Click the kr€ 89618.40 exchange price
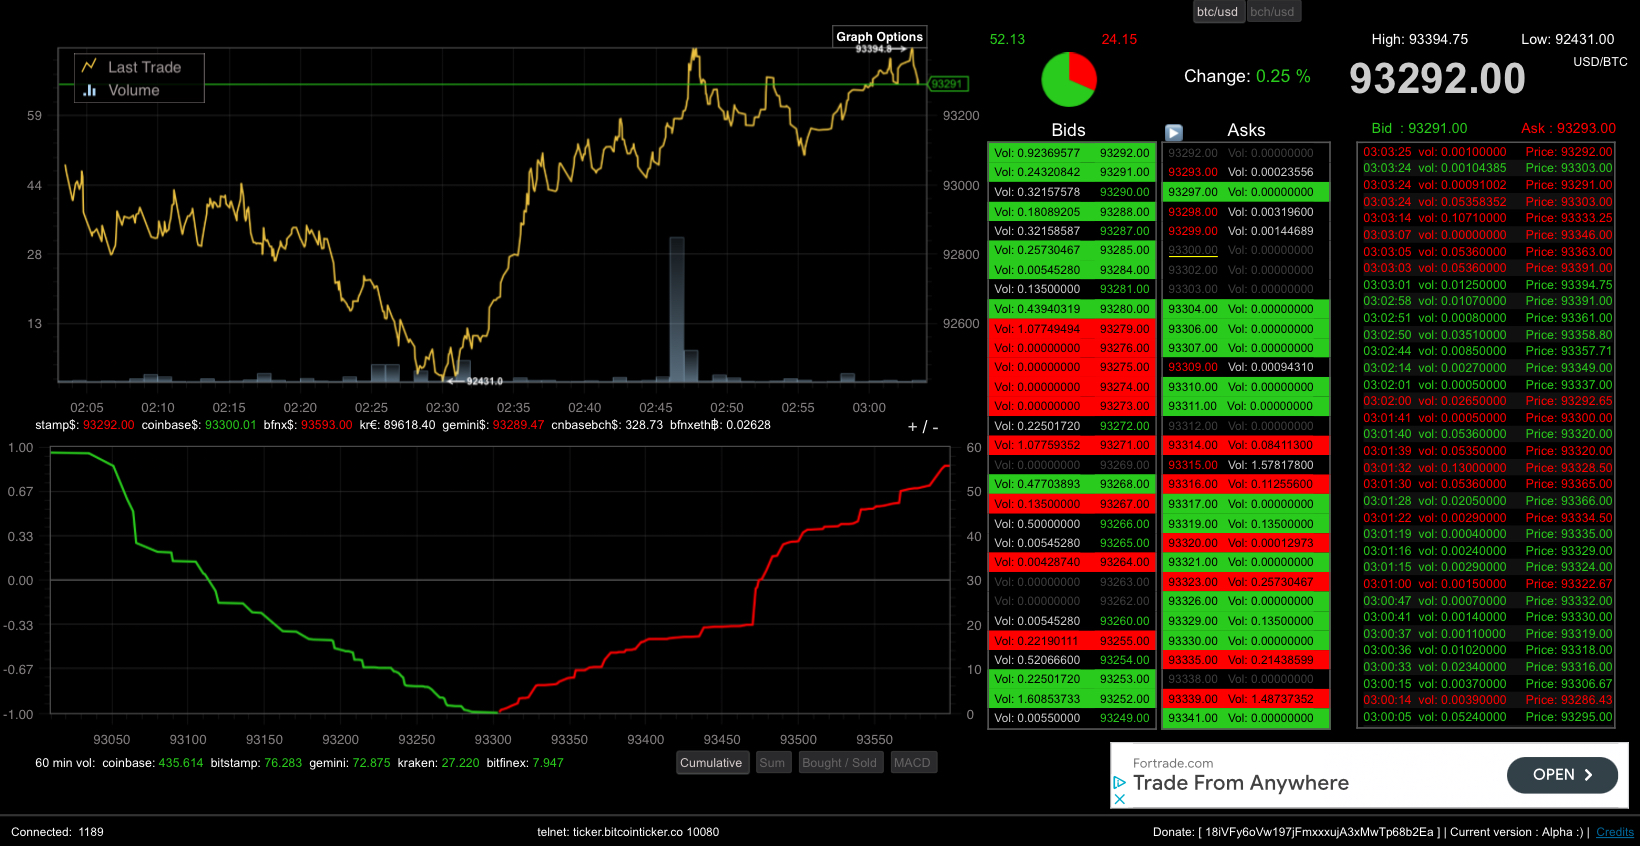 click(x=398, y=425)
